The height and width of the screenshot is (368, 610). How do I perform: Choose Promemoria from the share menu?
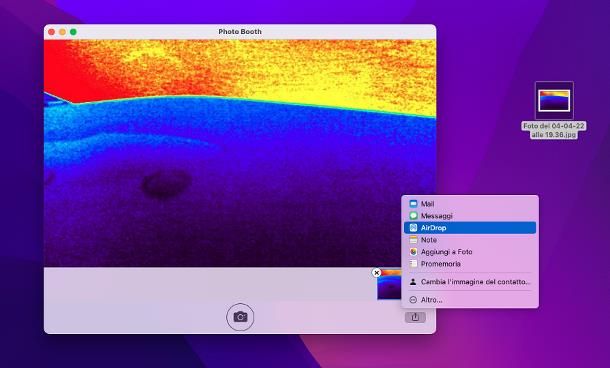(470, 264)
